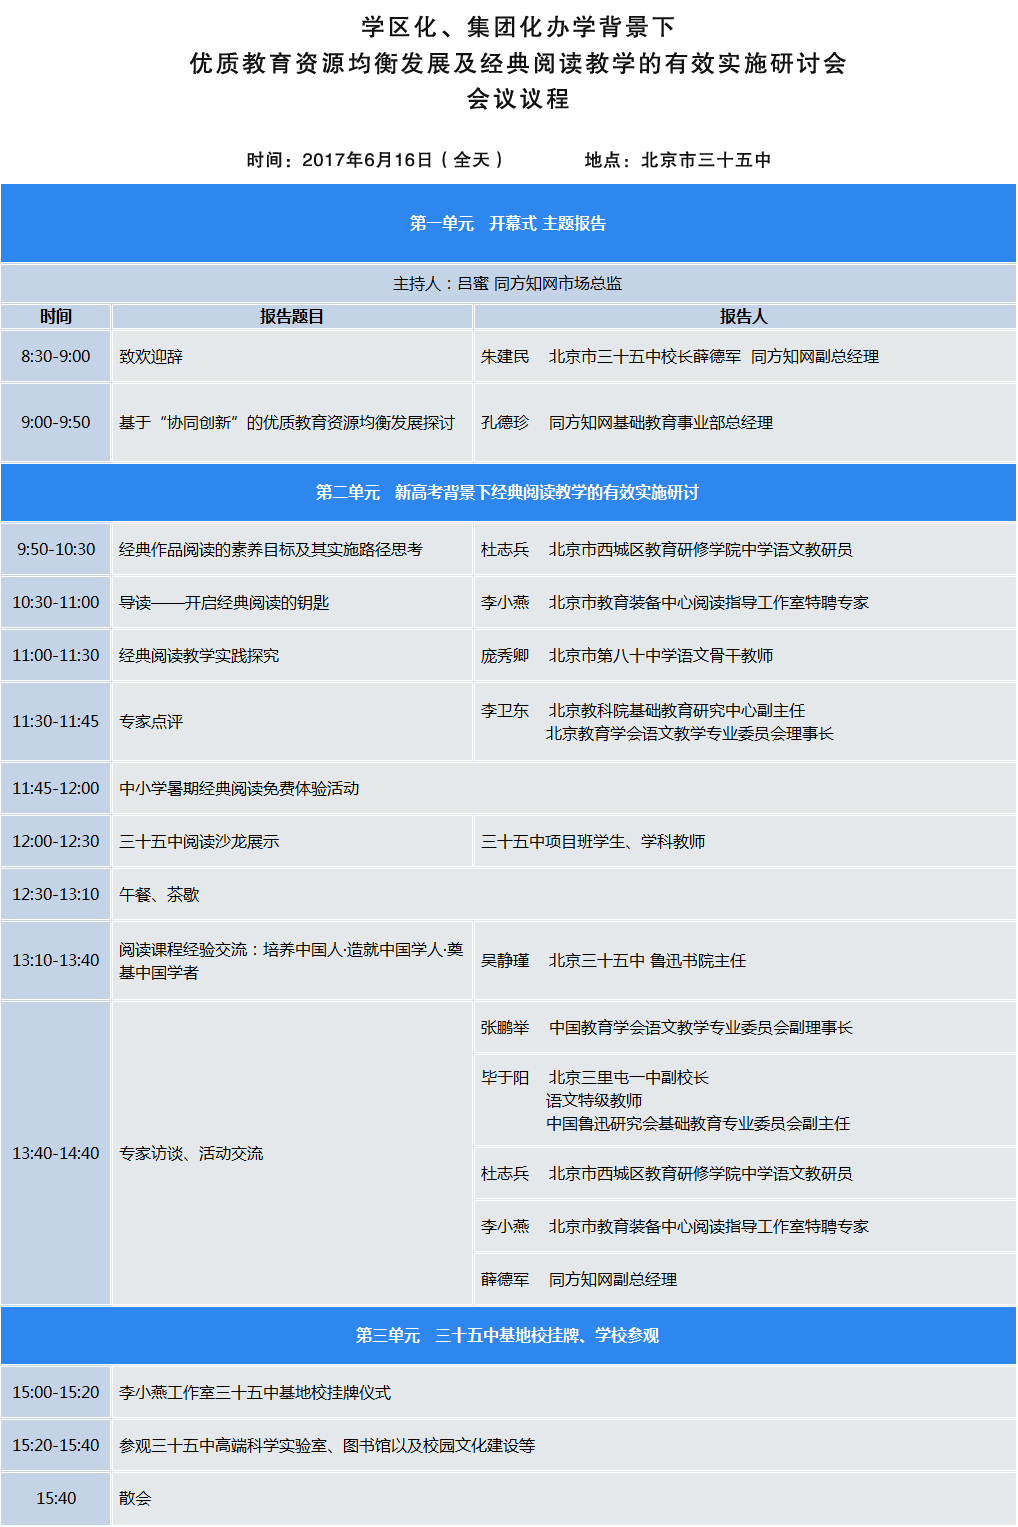This screenshot has width=1018, height=1527.
Task: Click the host line 主持人：吕蜜 同方知网市场总监
Action: (508, 283)
